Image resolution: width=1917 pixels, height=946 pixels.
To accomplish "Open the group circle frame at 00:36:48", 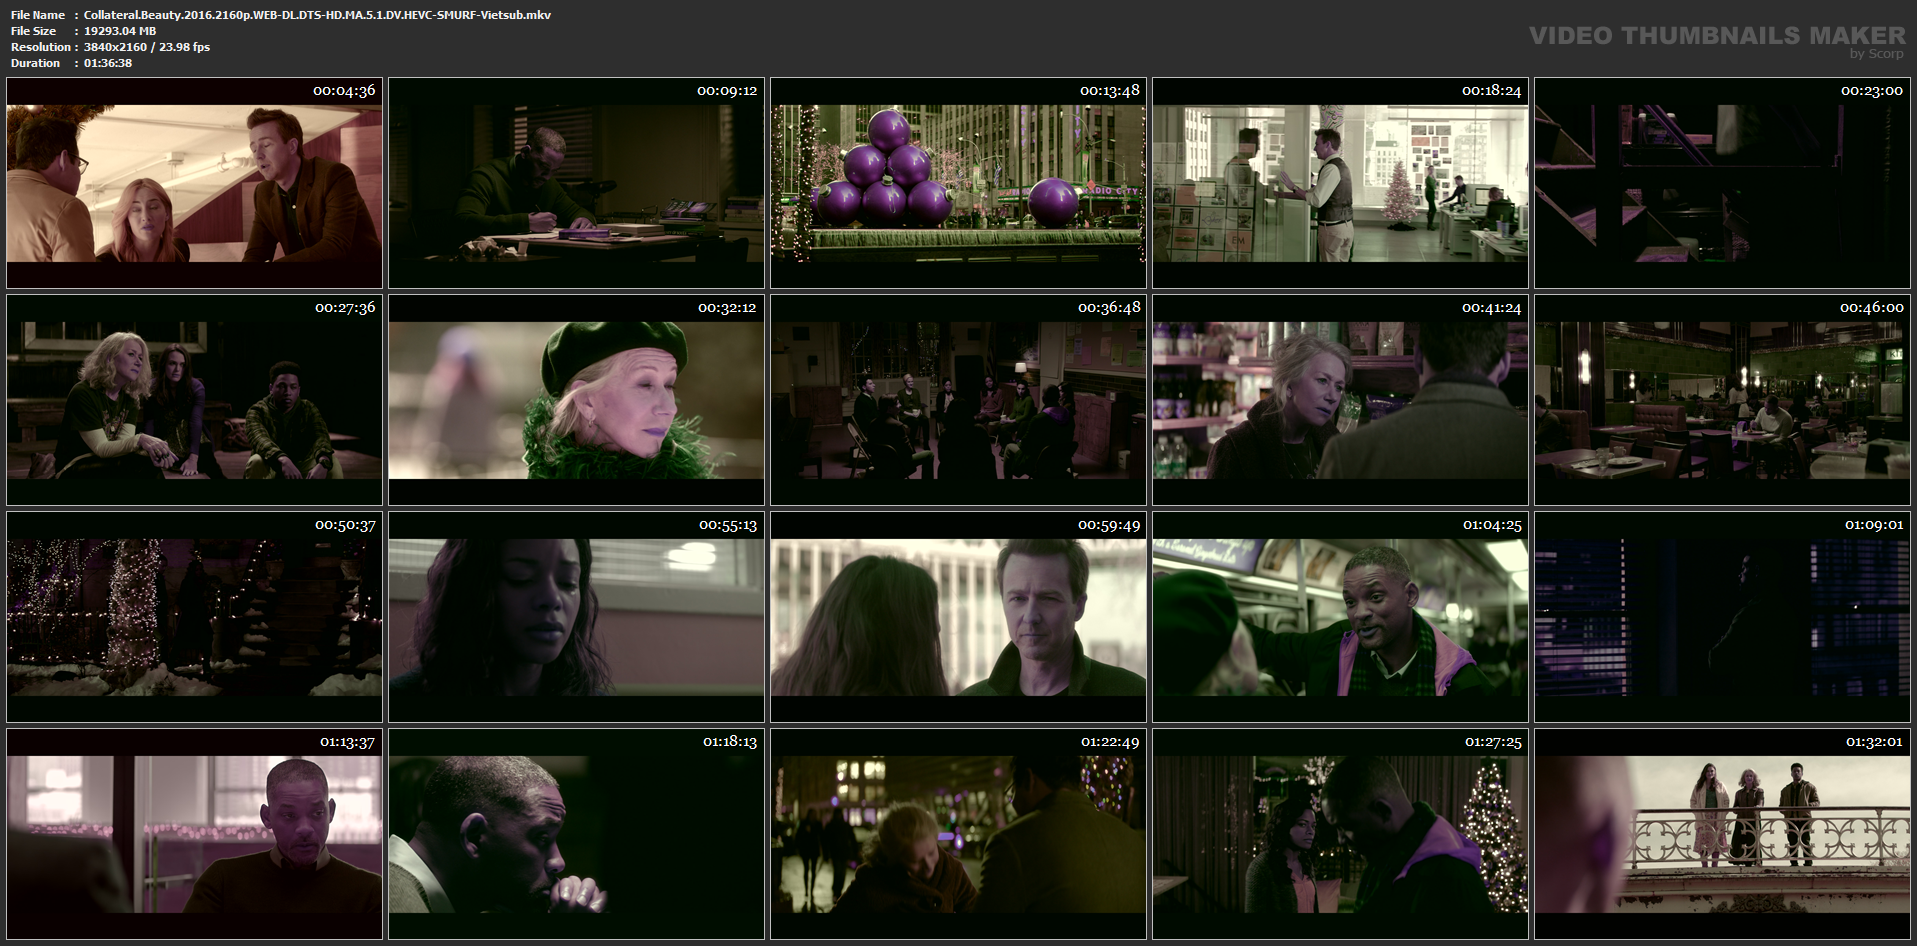I will pos(958,400).
